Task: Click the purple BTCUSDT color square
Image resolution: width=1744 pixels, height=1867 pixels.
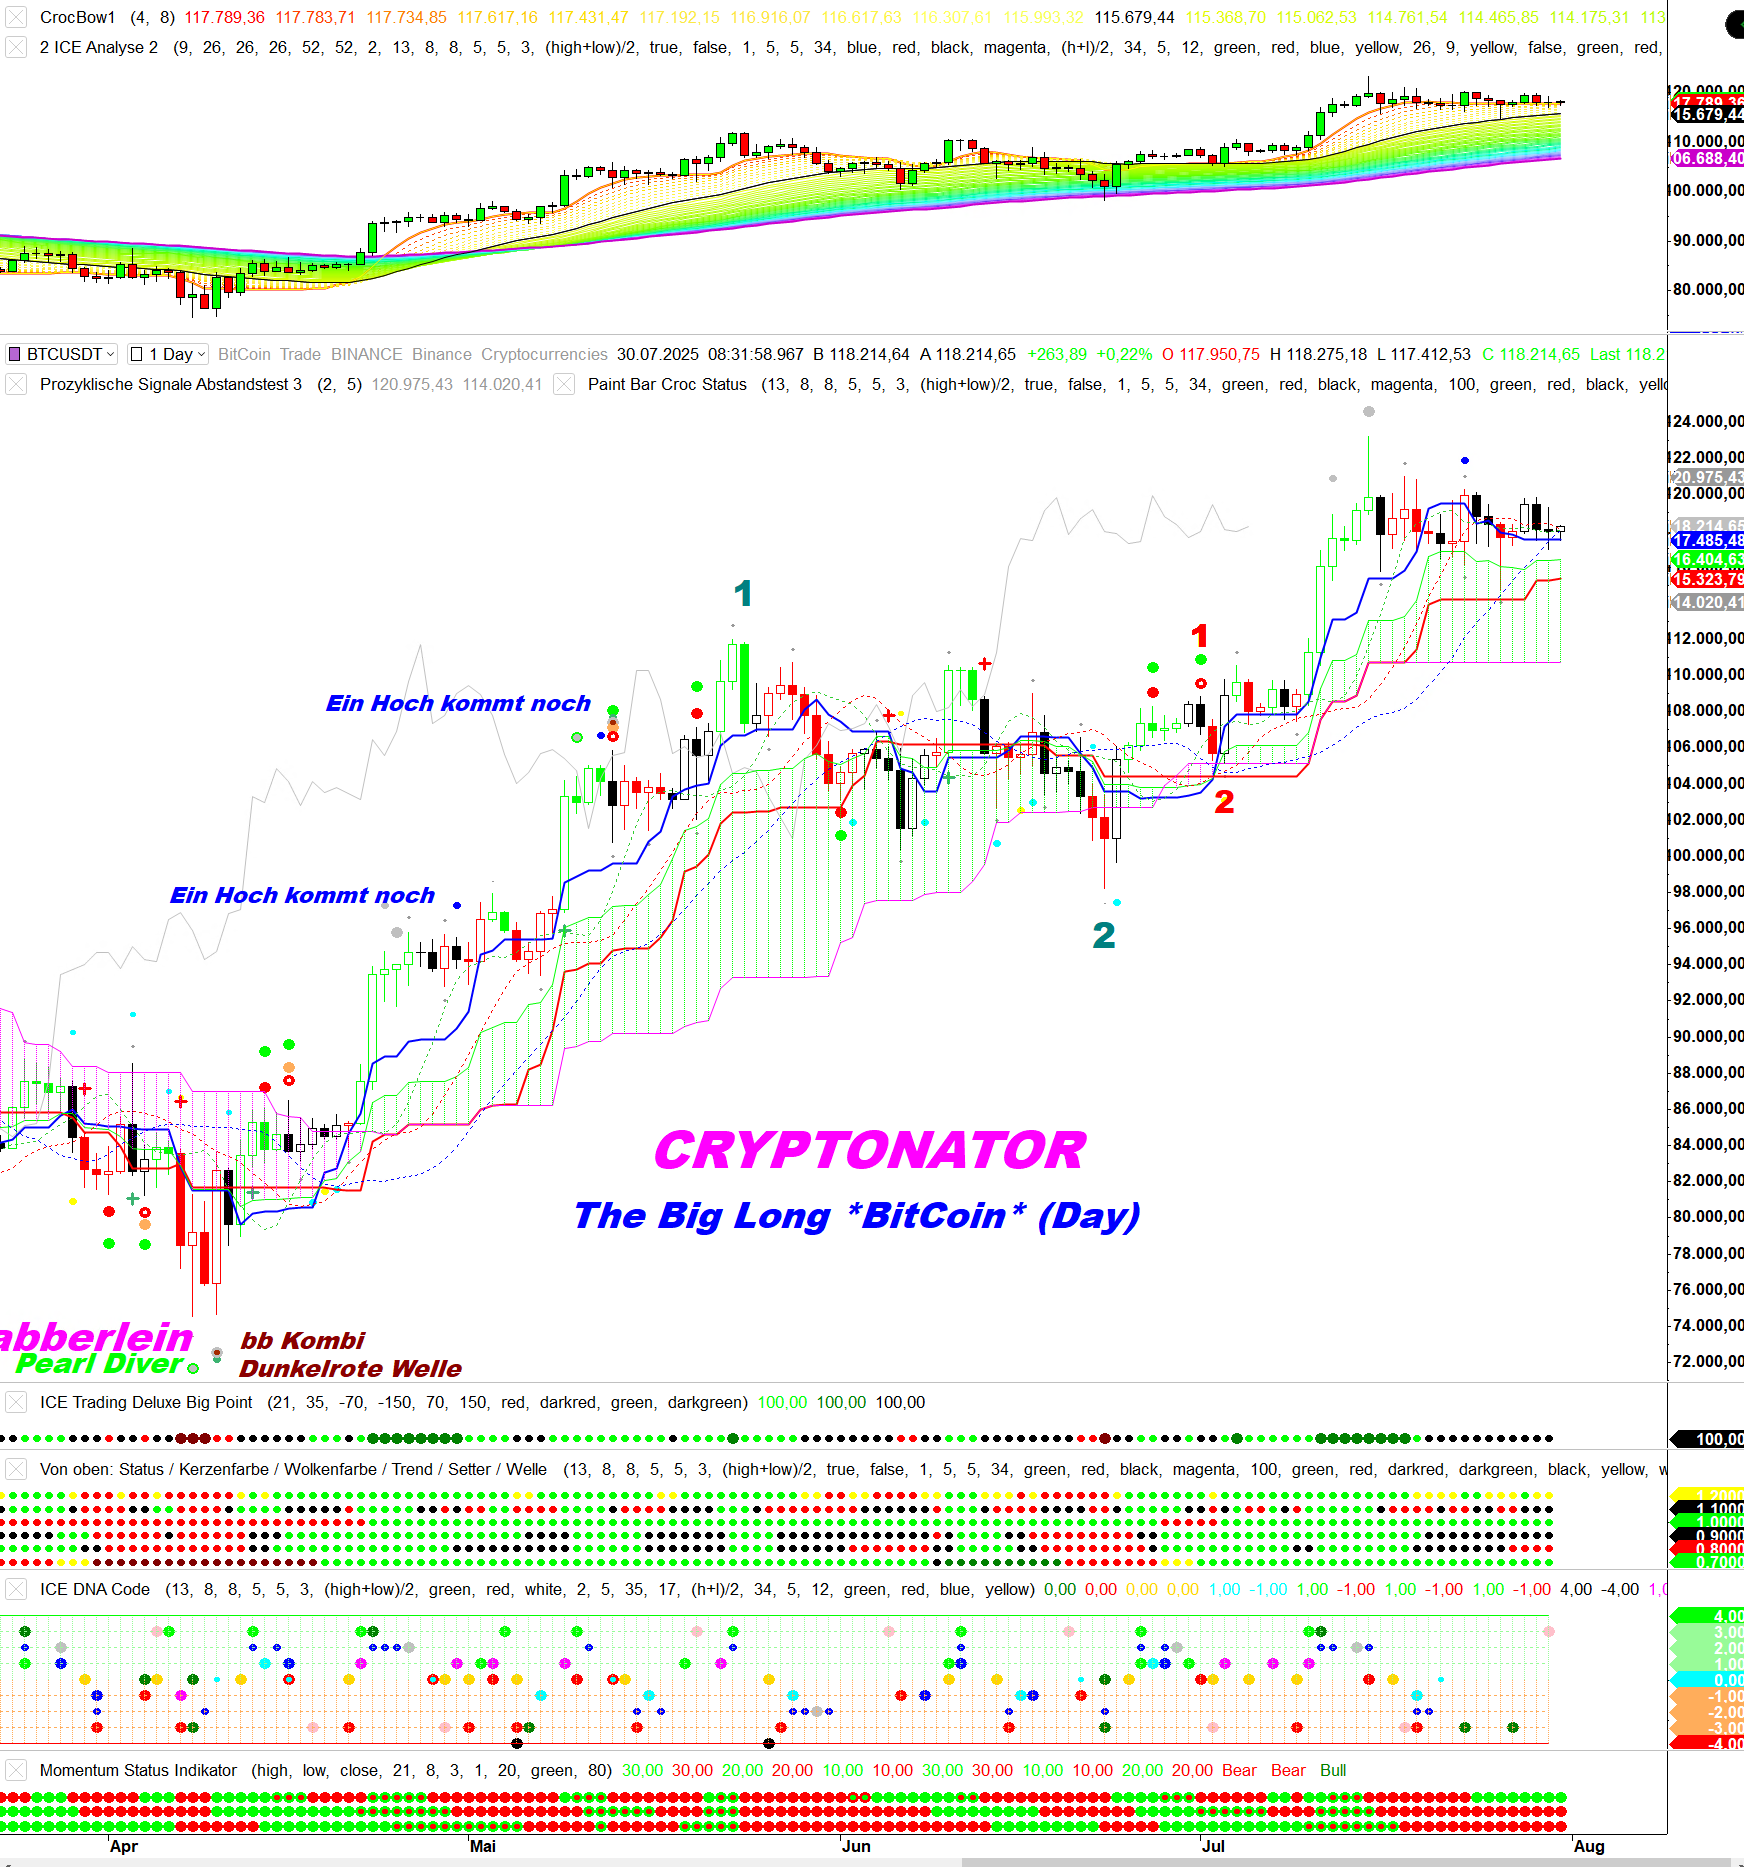Action: point(14,354)
